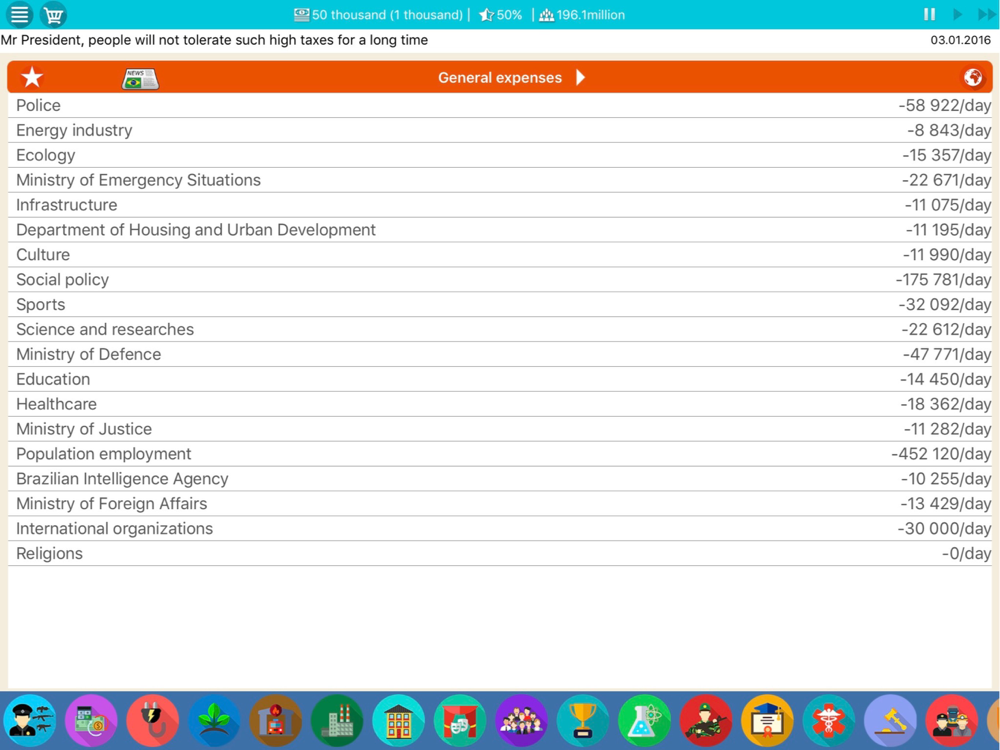Click the money balance indicator in top bar
1000x750 pixels.
click(379, 15)
